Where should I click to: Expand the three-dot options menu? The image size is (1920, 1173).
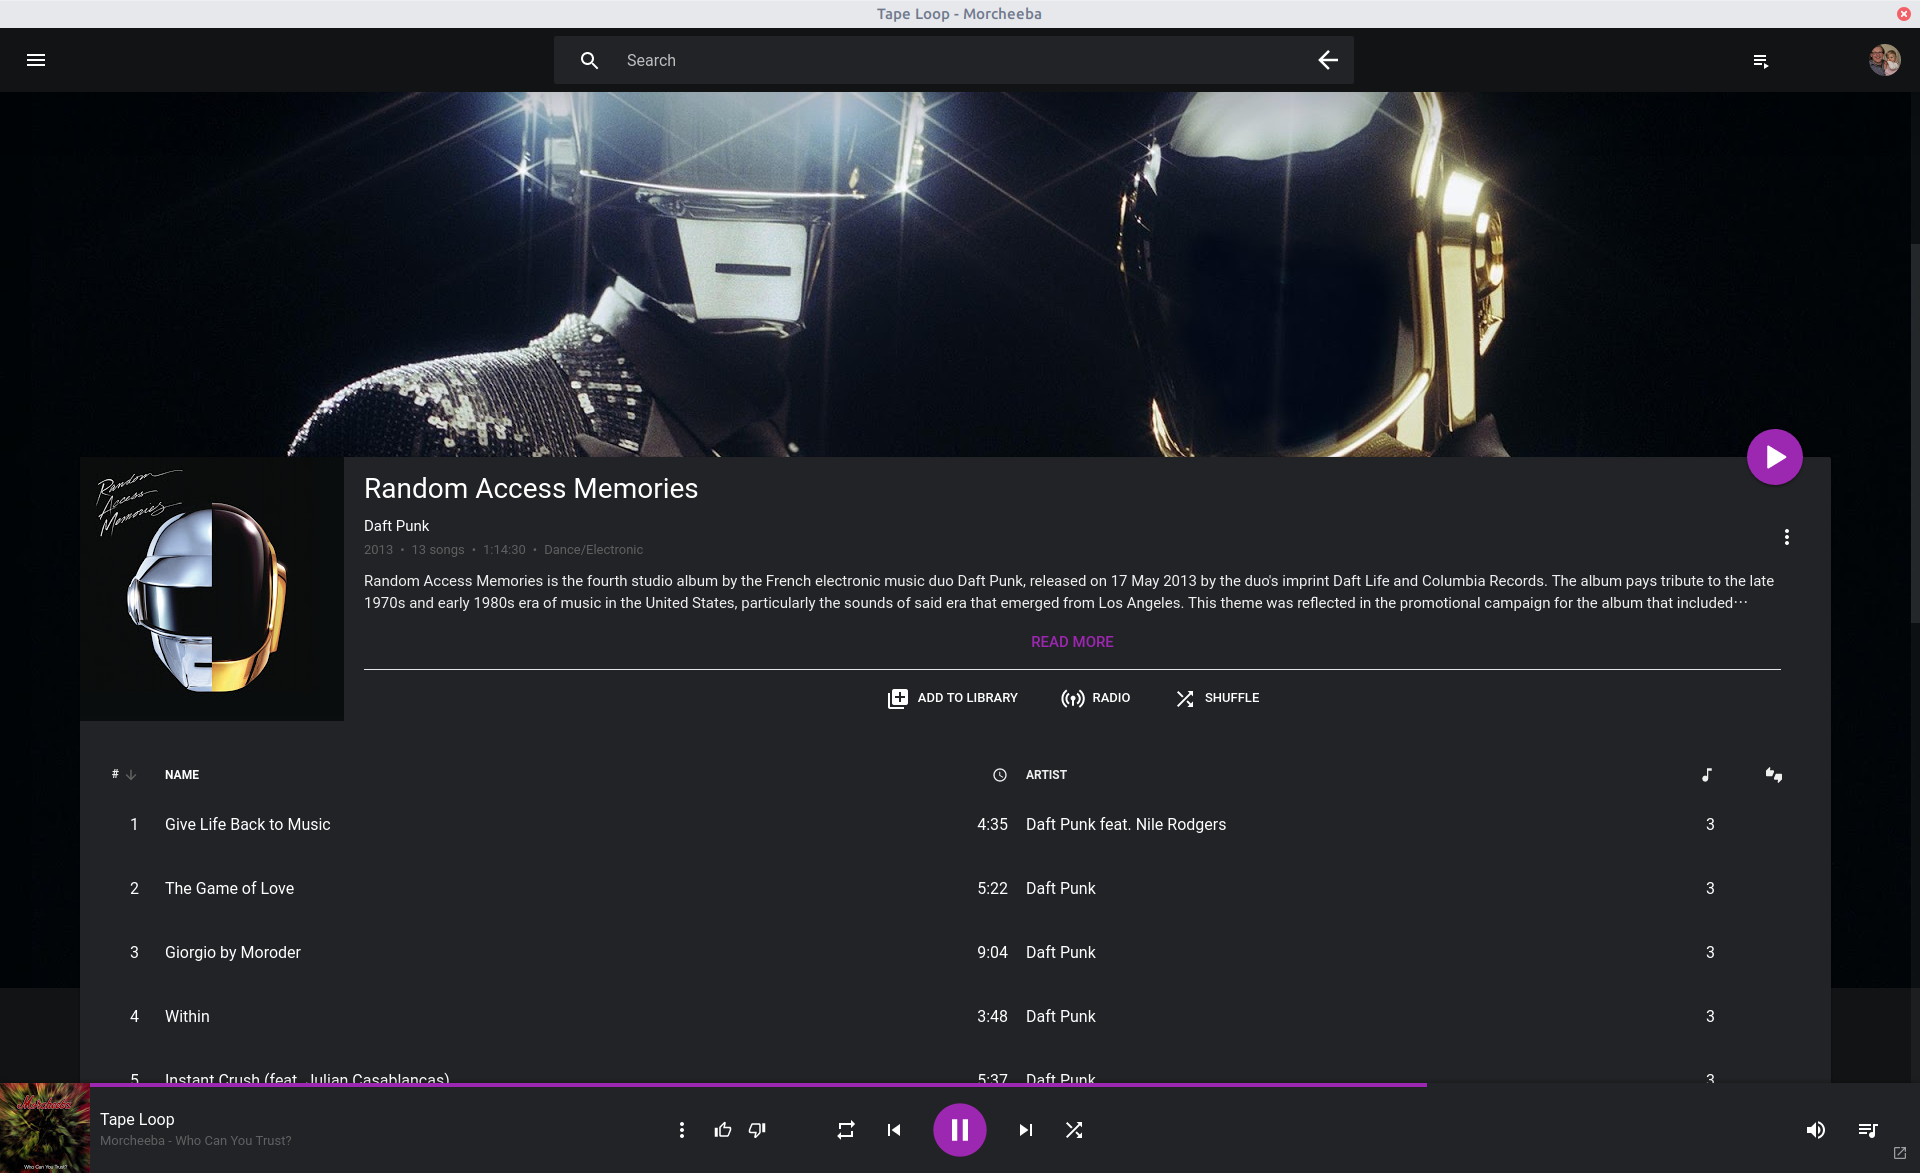1787,536
